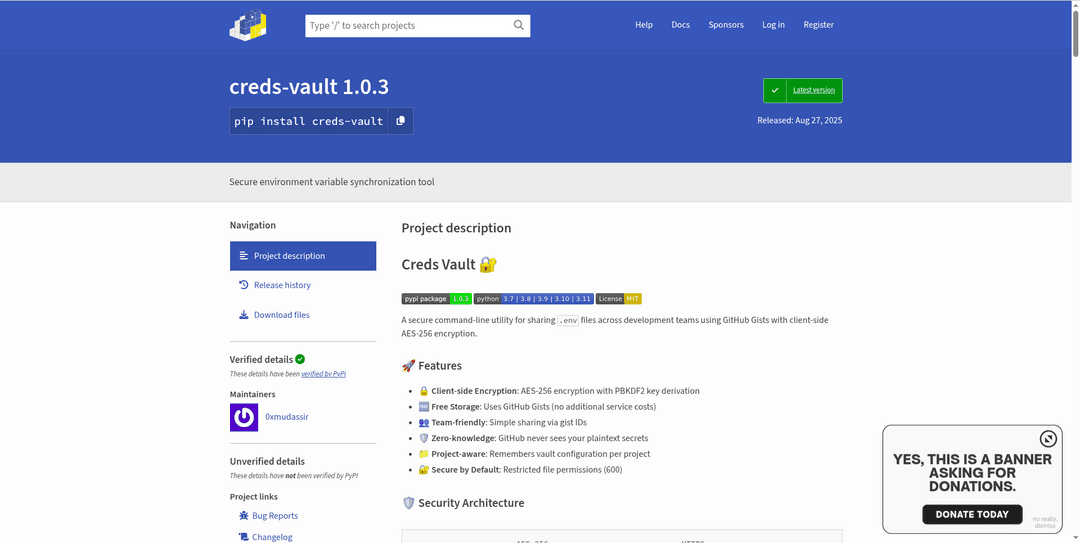The height and width of the screenshot is (543, 1080).
Task: Click the pip install creds-vault command text
Action: coord(309,121)
